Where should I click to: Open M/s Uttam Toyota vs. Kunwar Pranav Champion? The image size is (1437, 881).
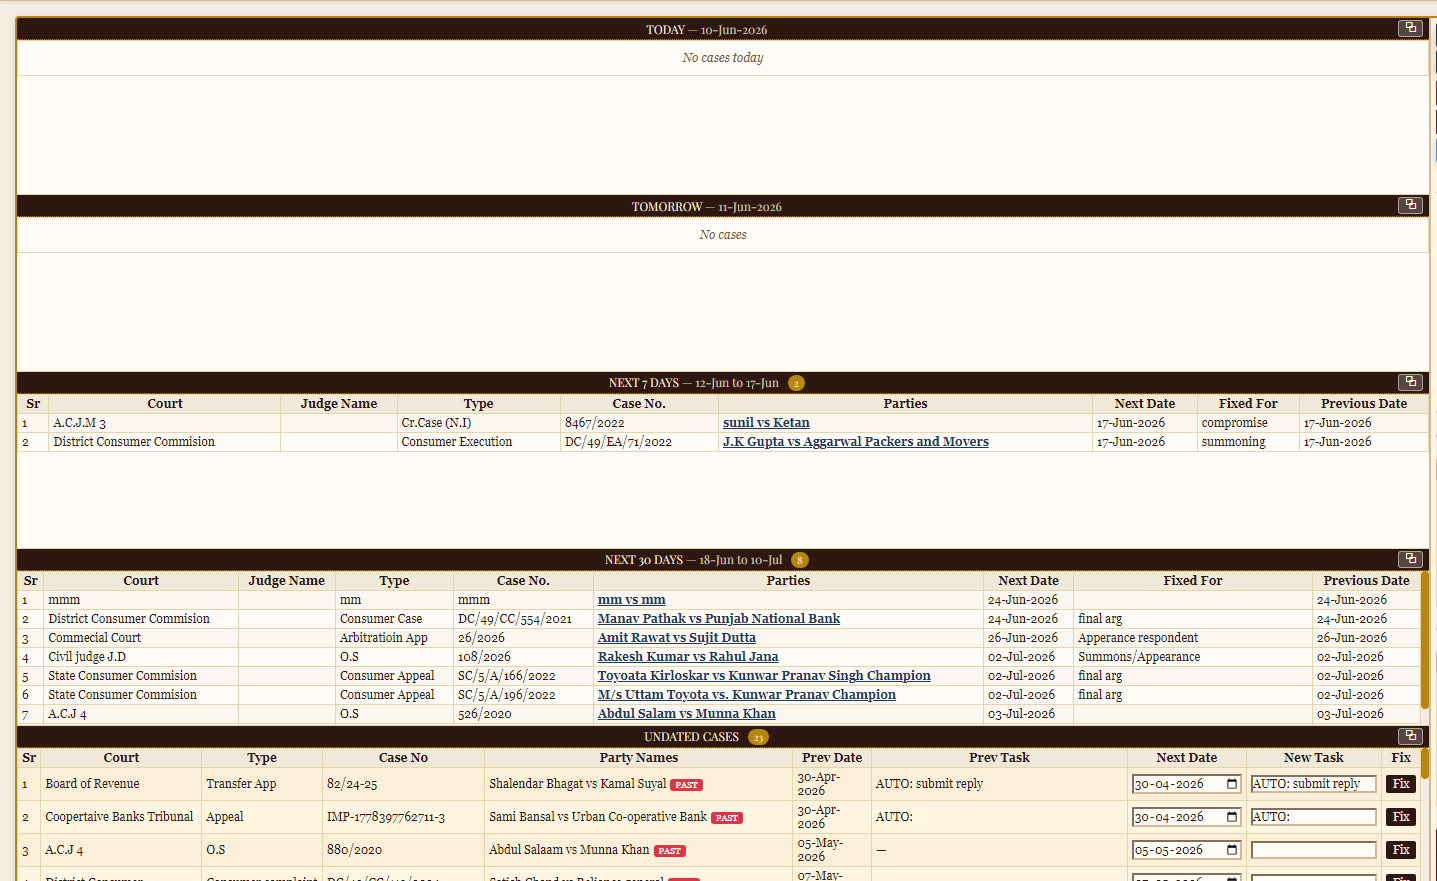coord(747,695)
